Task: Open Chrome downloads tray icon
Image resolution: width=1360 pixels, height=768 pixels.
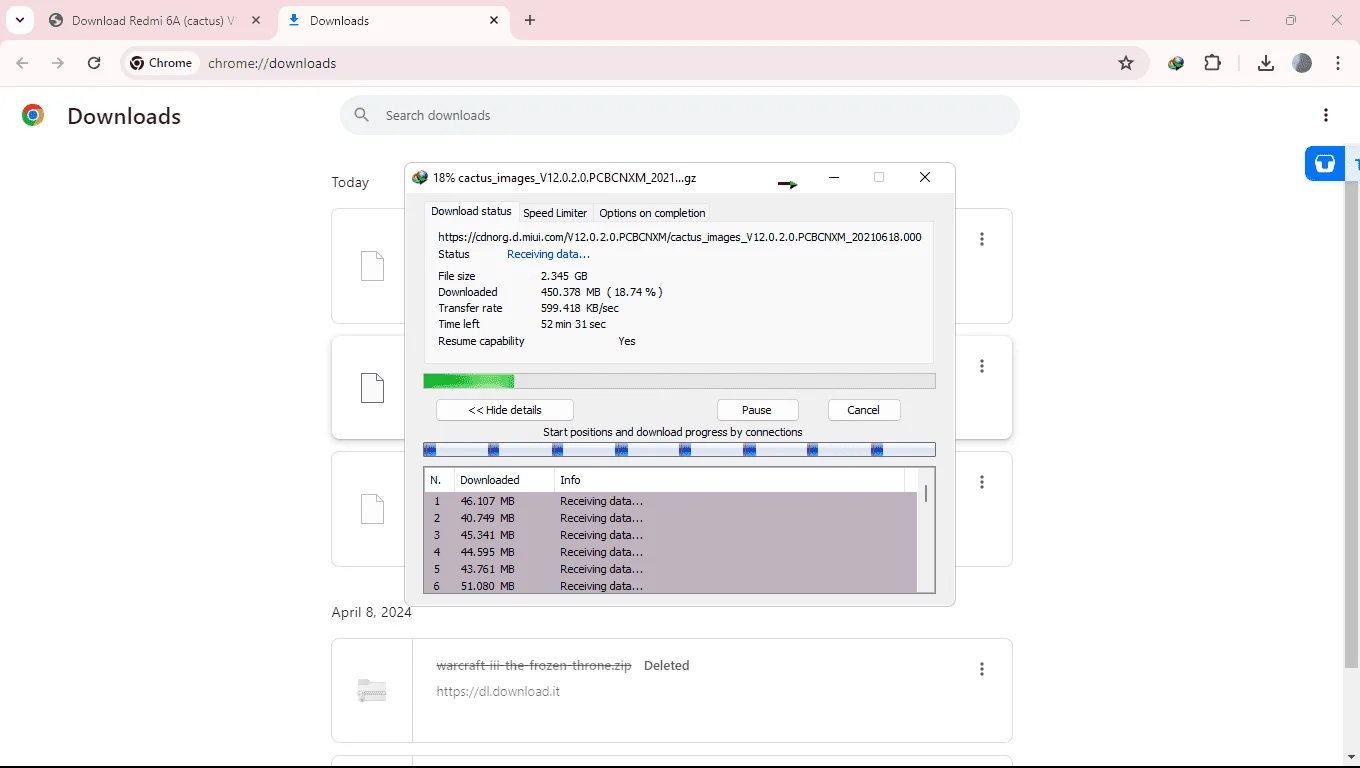Action: pyautogui.click(x=1266, y=63)
